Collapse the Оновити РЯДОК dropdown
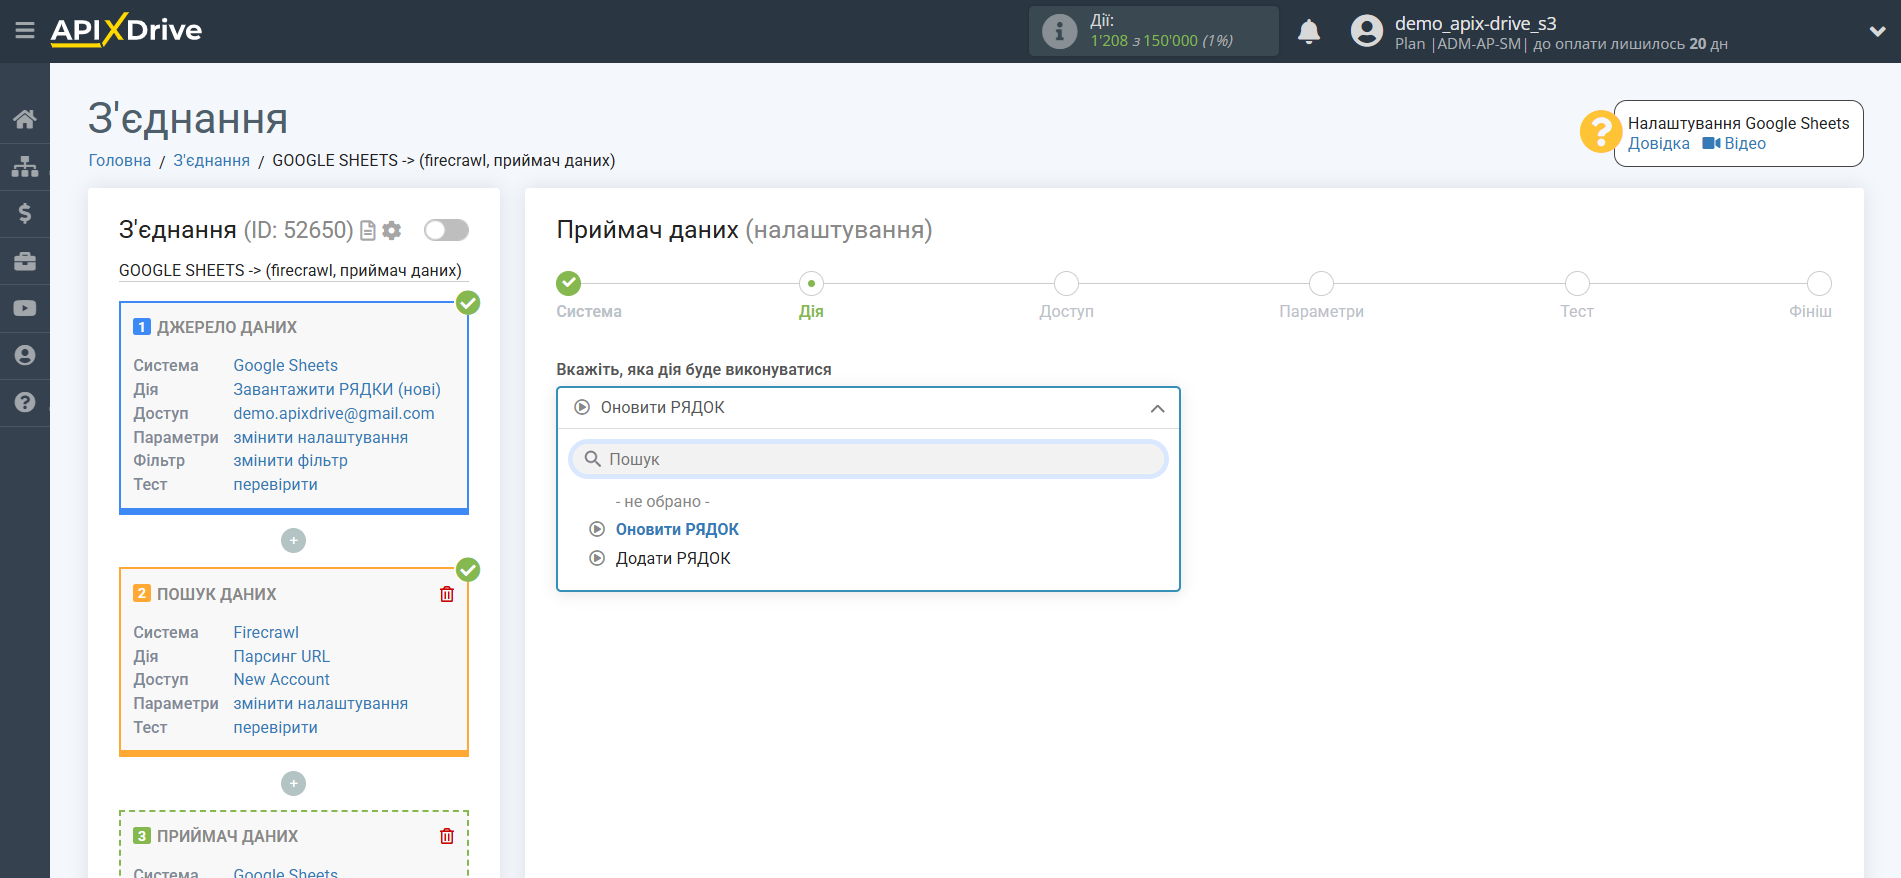The height and width of the screenshot is (878, 1901). click(868, 408)
